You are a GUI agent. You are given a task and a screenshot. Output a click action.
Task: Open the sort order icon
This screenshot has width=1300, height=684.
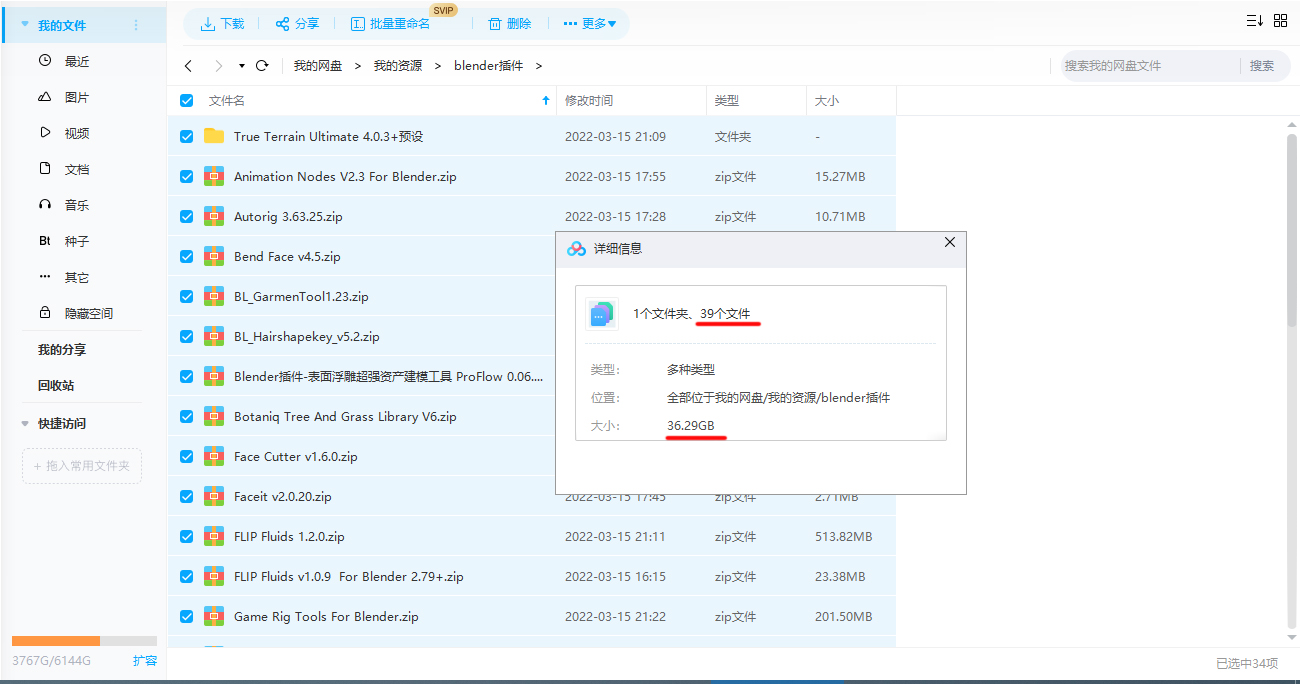click(1254, 21)
